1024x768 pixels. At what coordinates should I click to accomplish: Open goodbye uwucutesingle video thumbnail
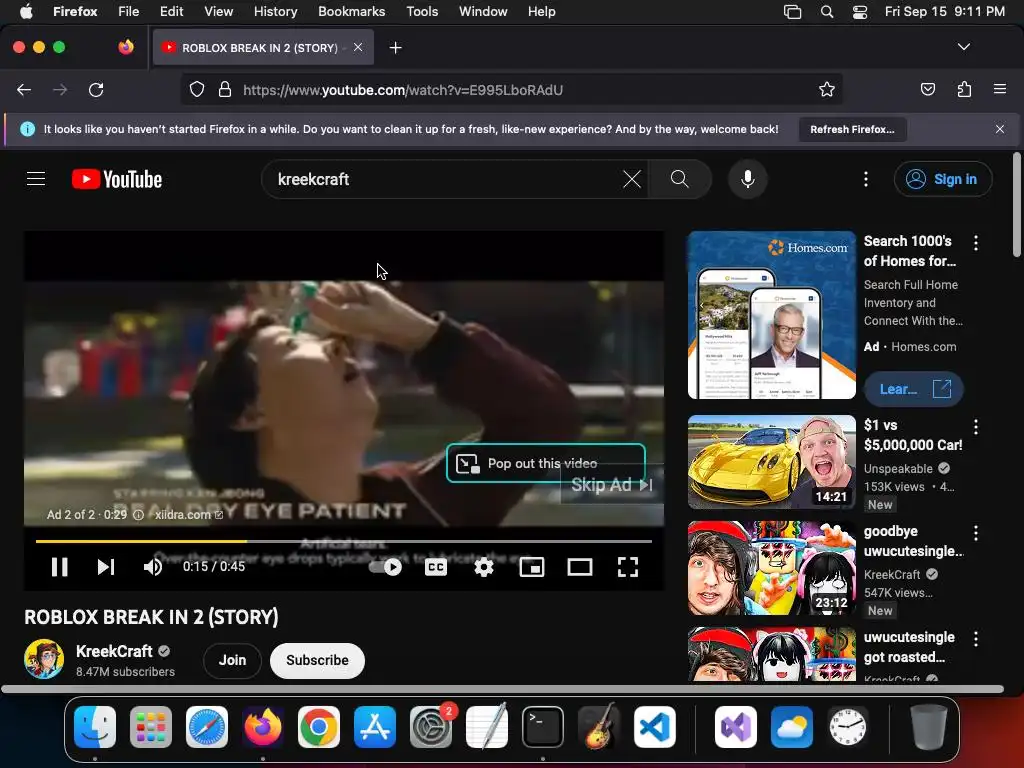pos(772,568)
